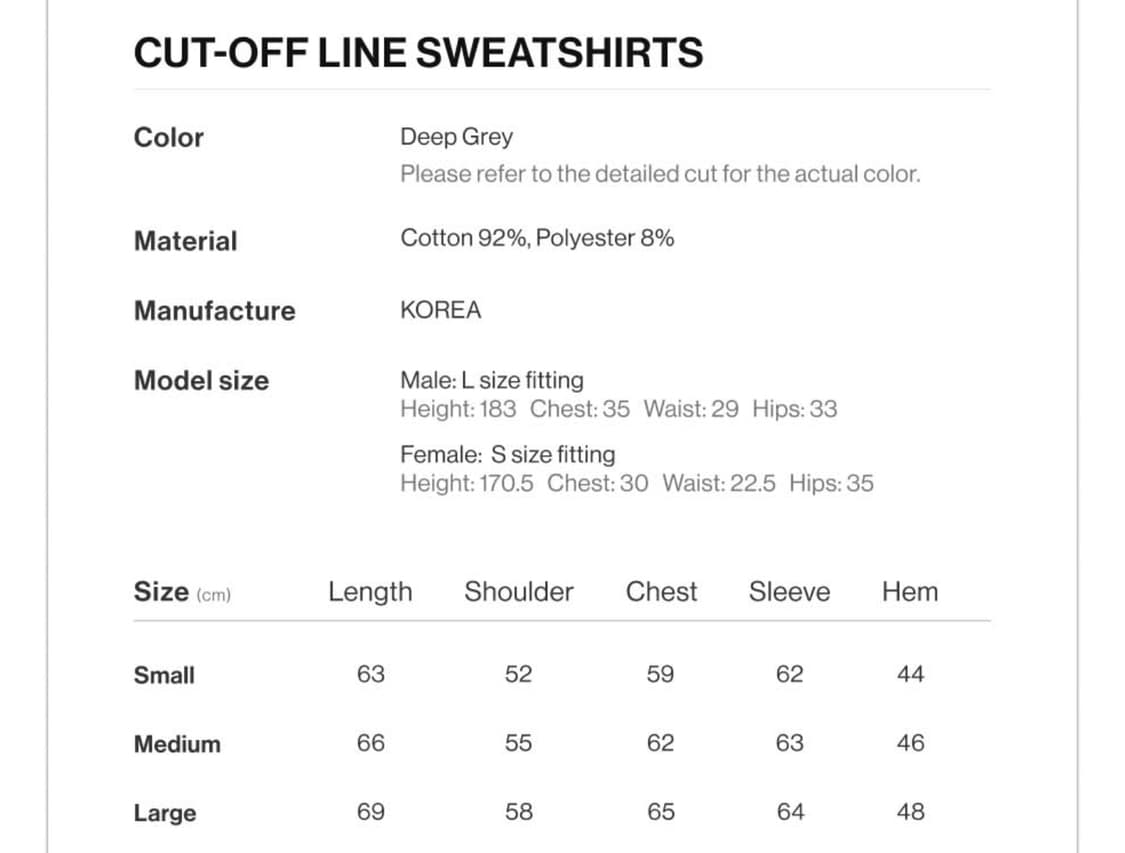The image size is (1125, 853).
Task: Click the KOREA manufacture value
Action: (440, 310)
